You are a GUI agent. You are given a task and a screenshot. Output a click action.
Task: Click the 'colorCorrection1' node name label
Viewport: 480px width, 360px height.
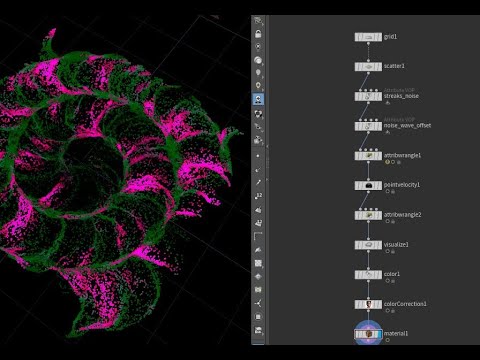pyautogui.click(x=405, y=304)
